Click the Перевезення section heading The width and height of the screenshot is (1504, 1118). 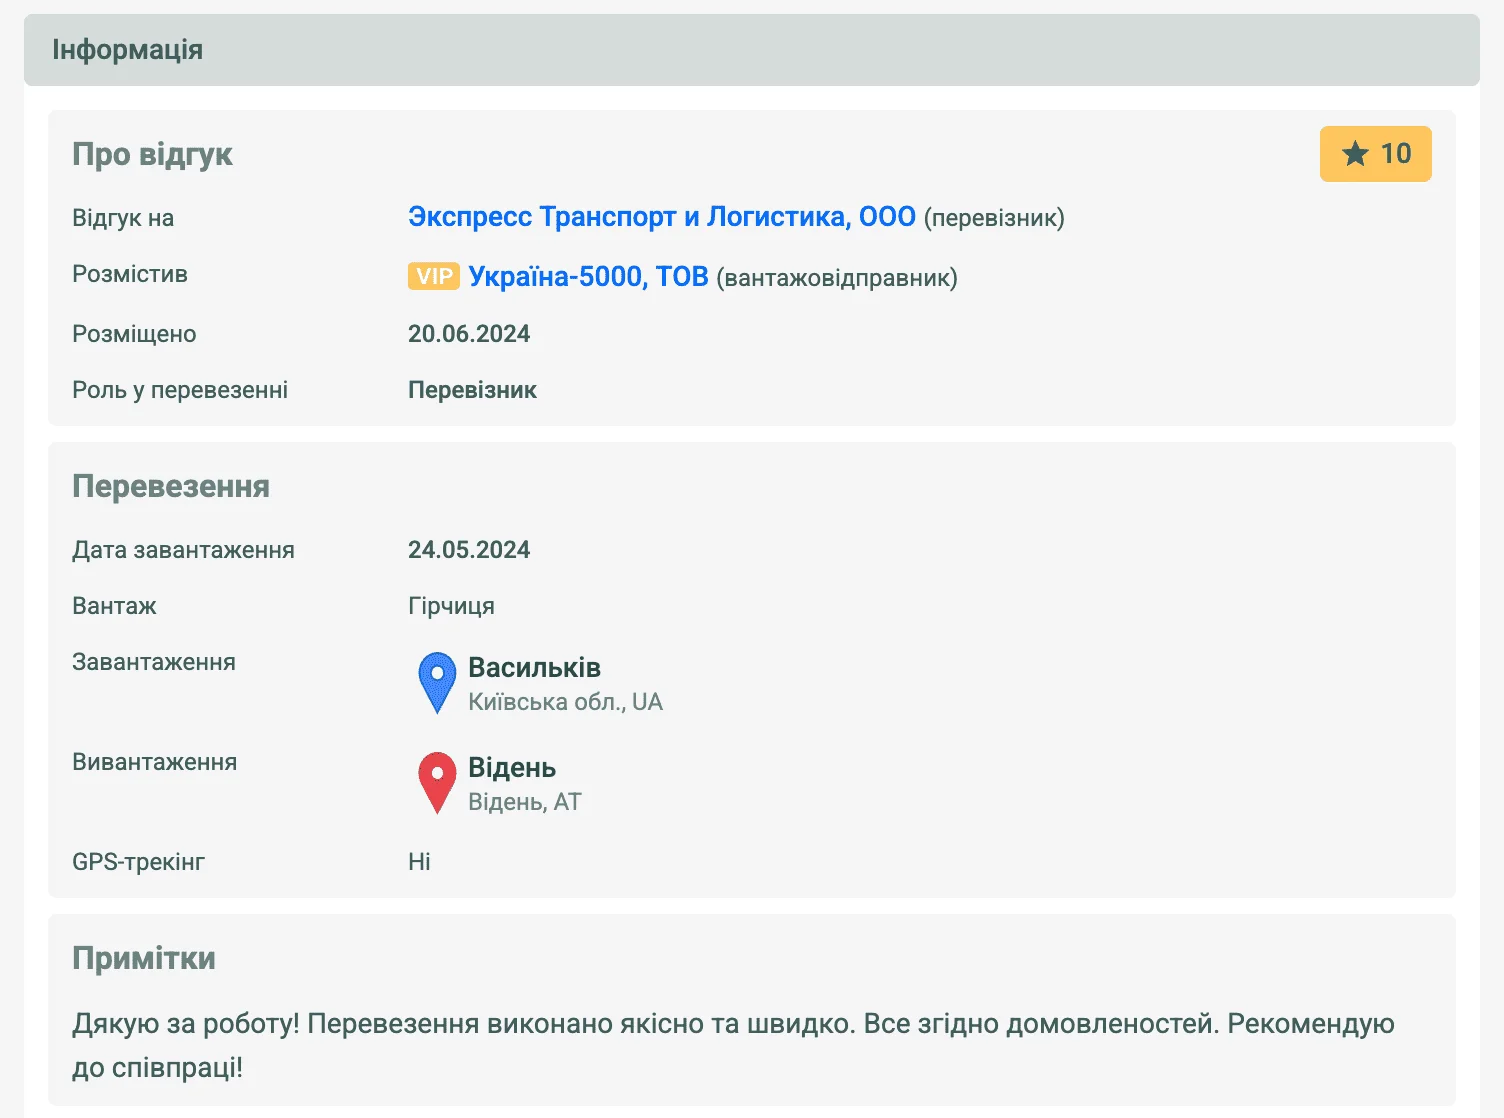[x=171, y=486]
